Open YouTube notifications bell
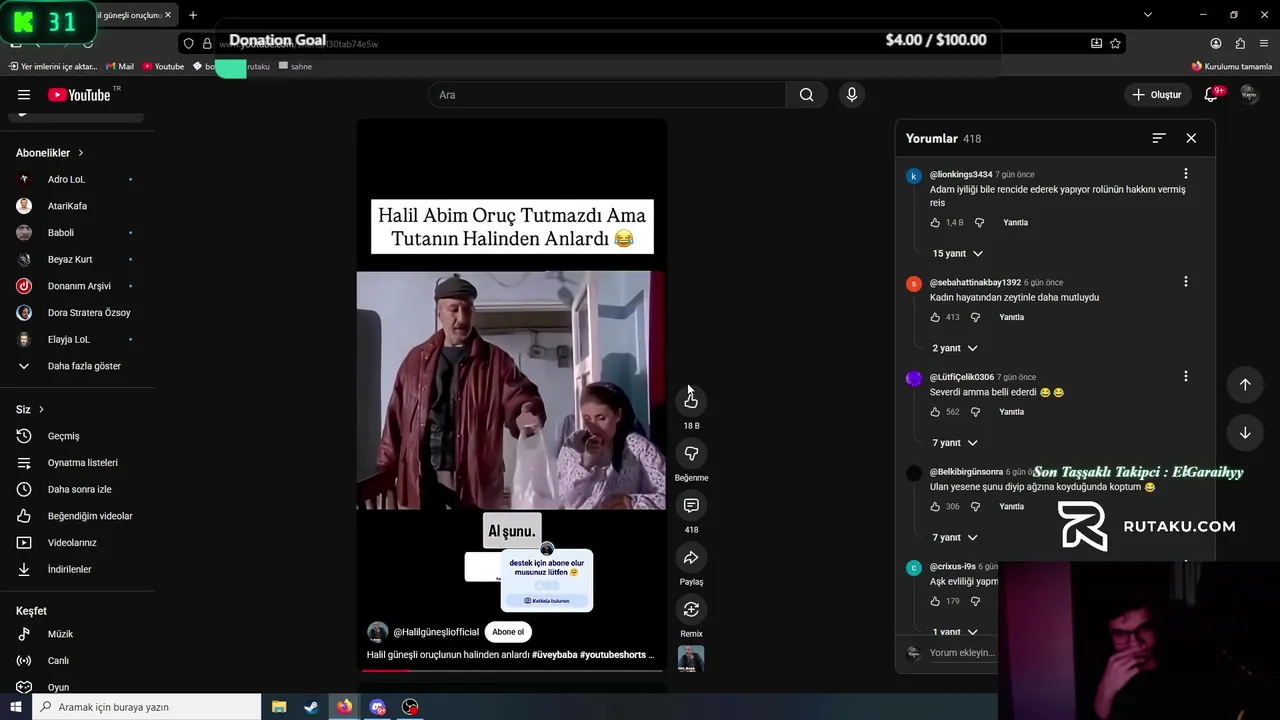 [x=1211, y=95]
